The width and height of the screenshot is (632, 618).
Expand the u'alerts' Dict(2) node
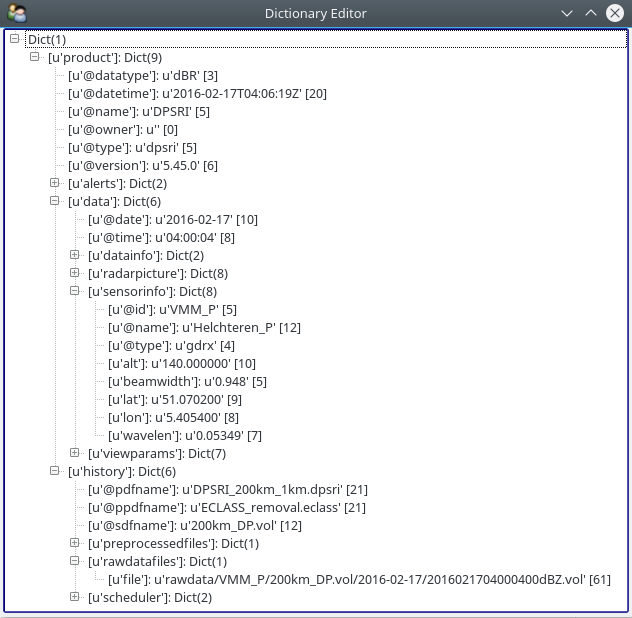54,183
